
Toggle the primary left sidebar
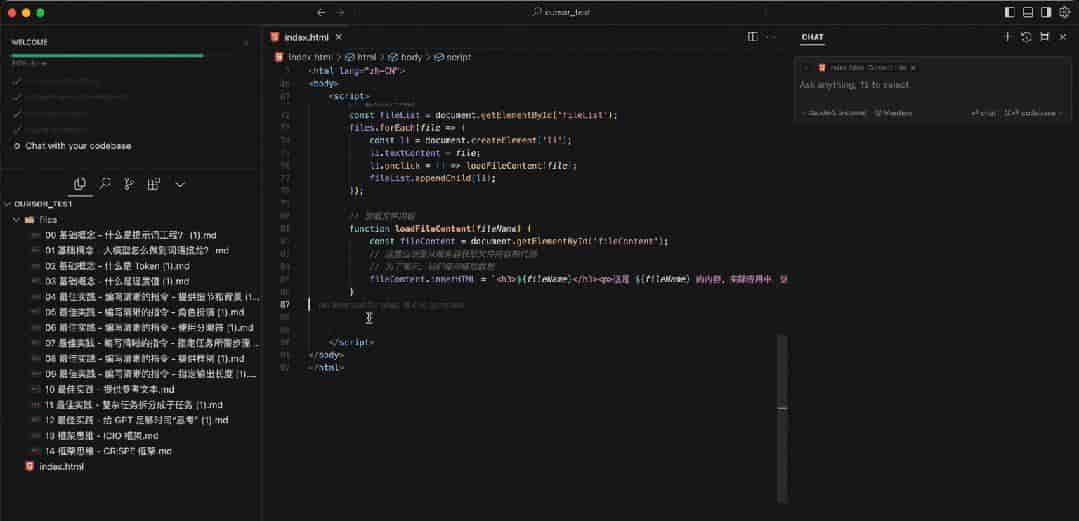pyautogui.click(x=1009, y=12)
